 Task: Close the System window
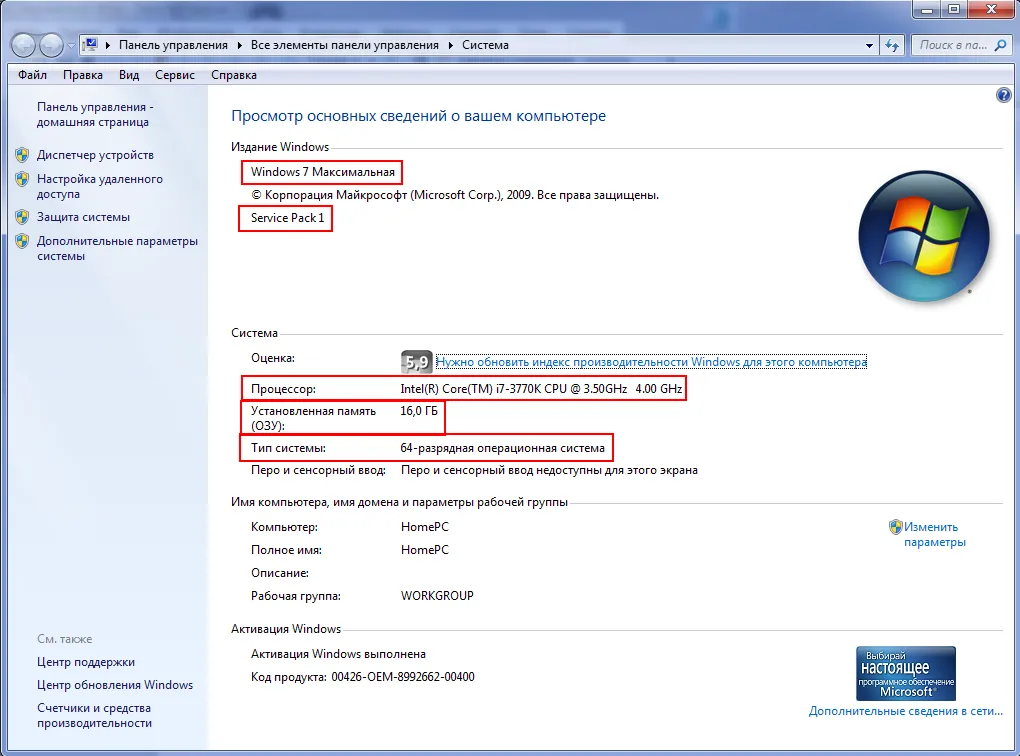point(991,9)
